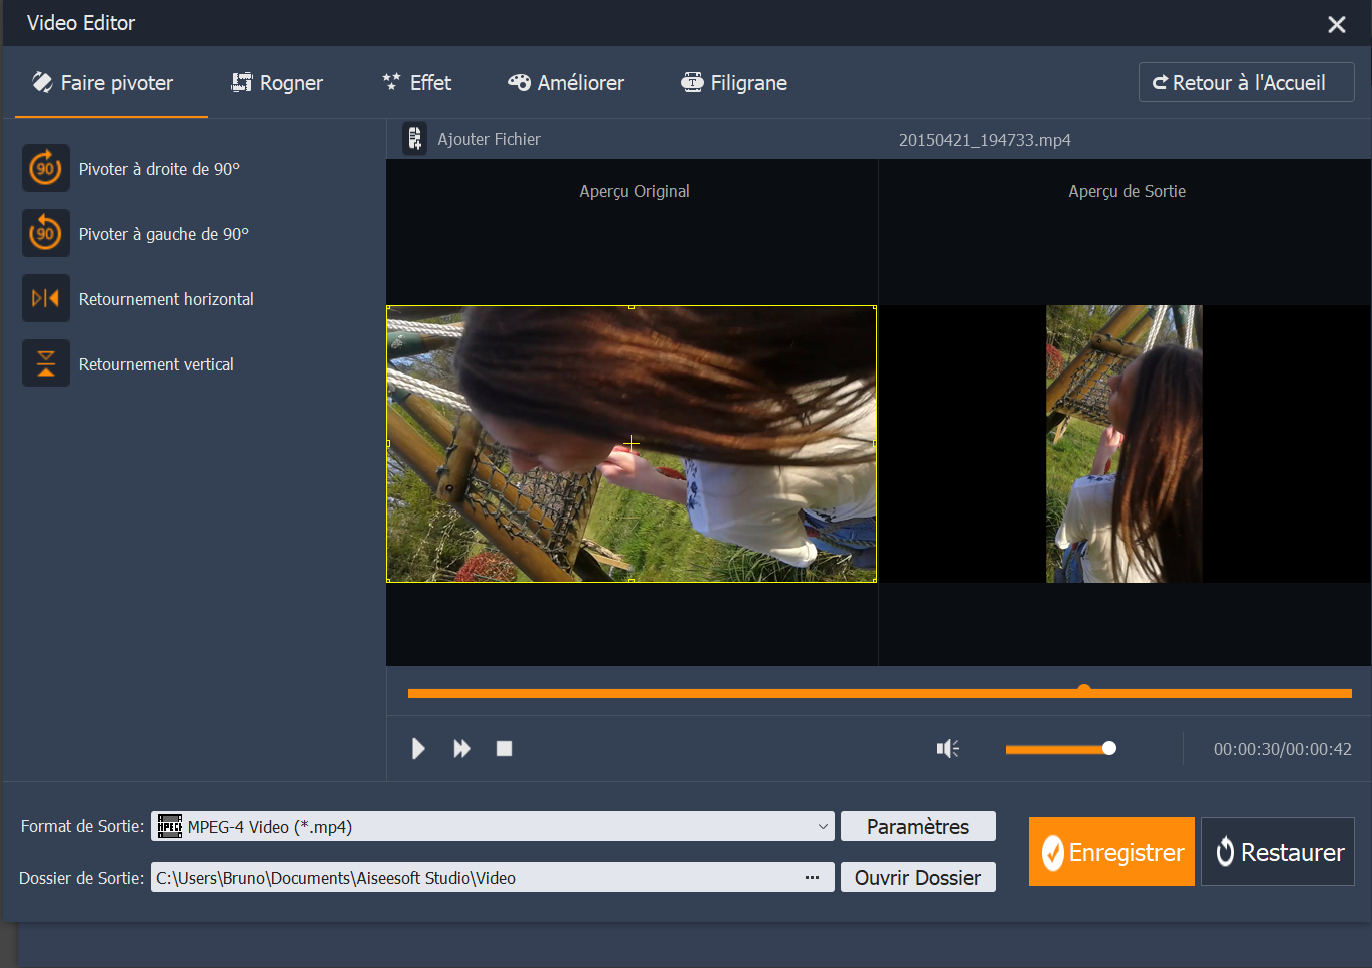Stop video playback
Image resolution: width=1372 pixels, height=968 pixels.
pos(505,748)
